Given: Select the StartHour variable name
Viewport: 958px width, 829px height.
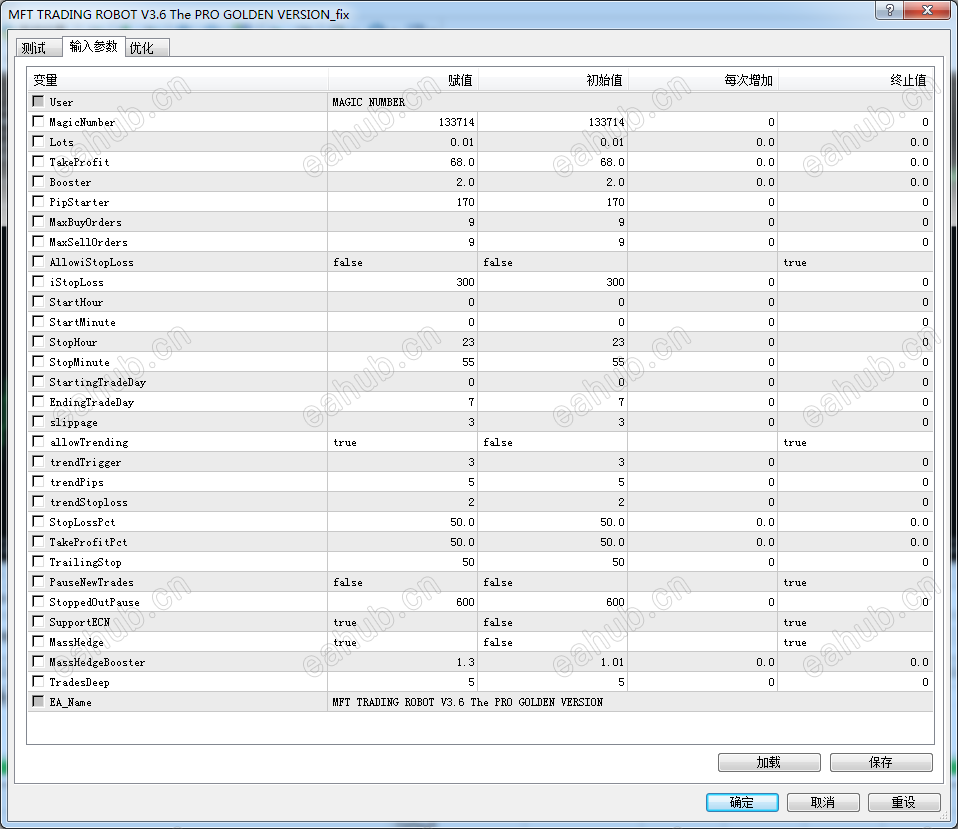Looking at the screenshot, I should [76, 302].
